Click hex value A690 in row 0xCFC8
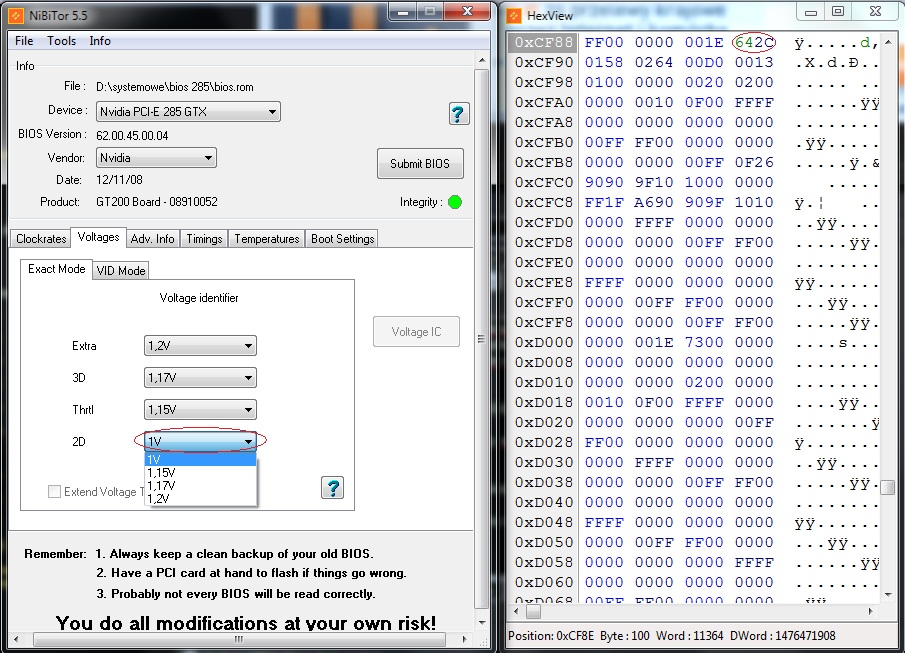This screenshot has width=905, height=653. [x=654, y=202]
